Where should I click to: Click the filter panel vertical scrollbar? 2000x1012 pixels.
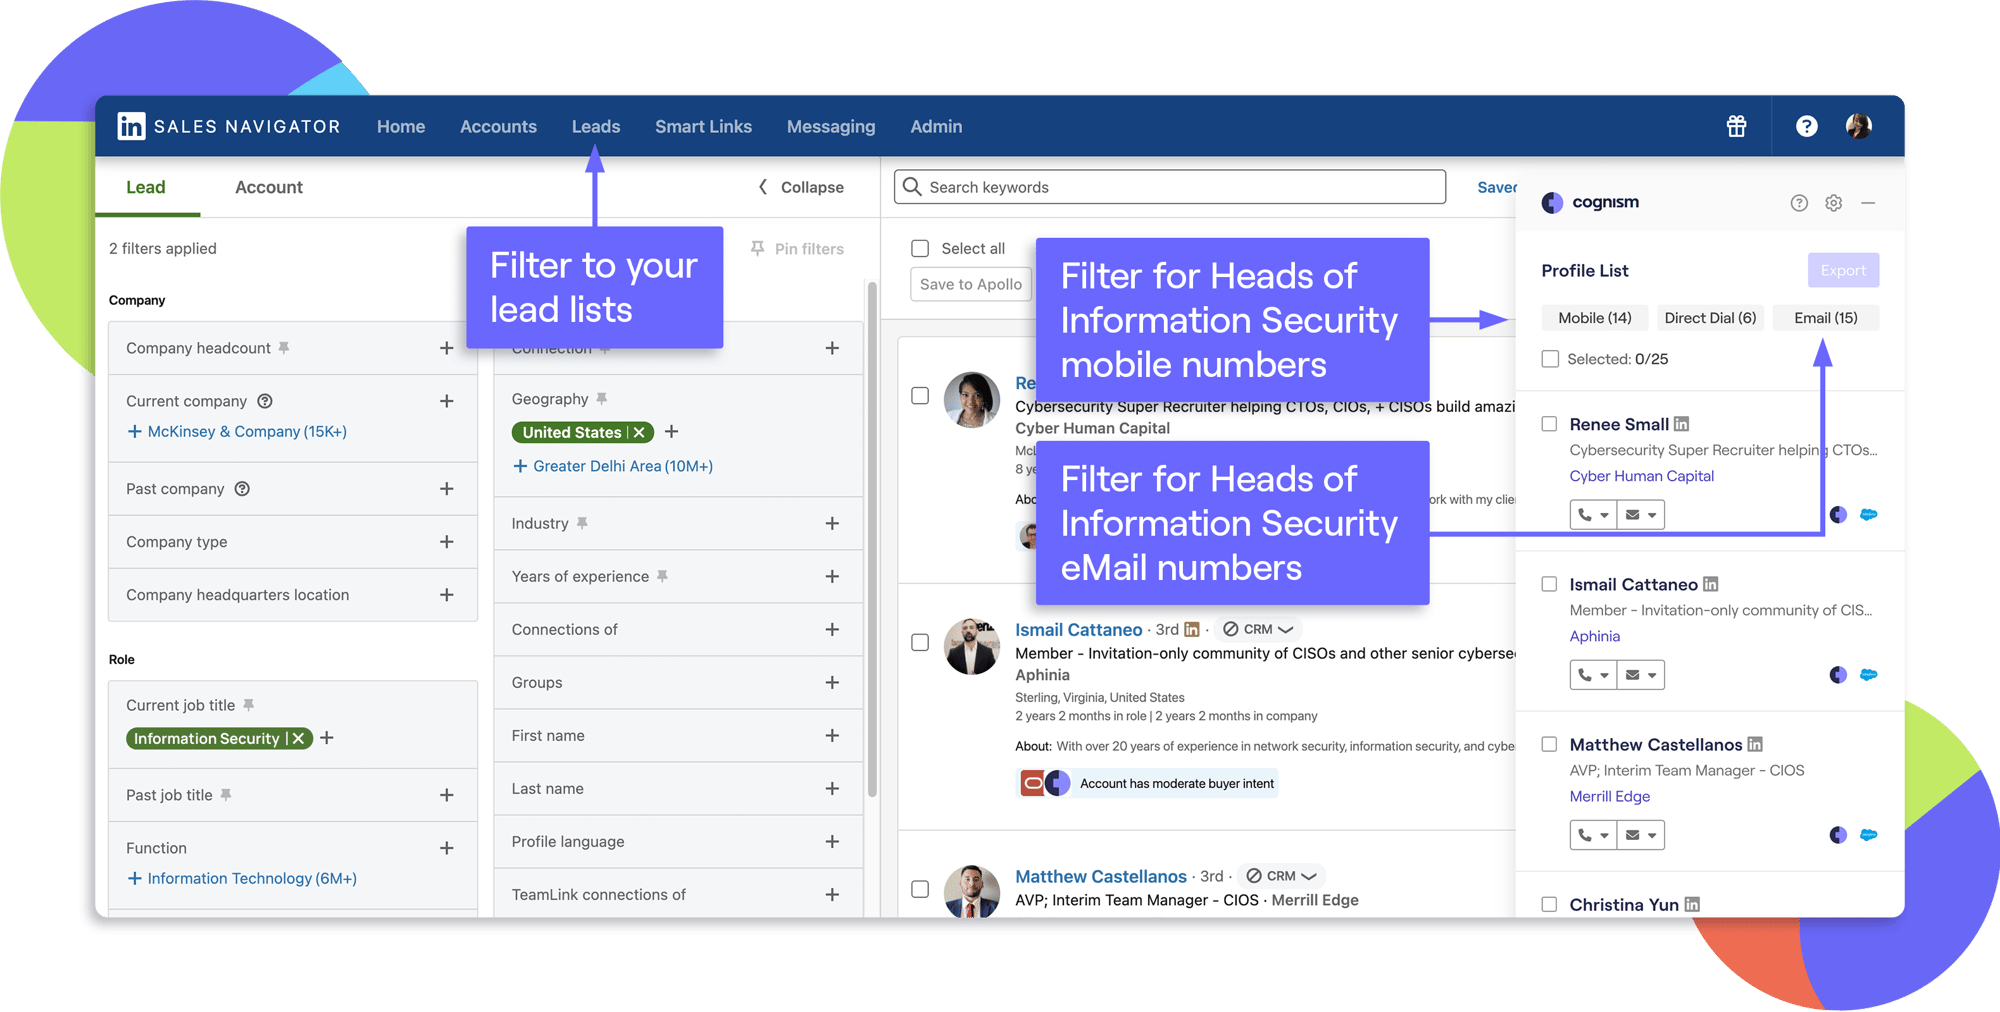(872, 540)
